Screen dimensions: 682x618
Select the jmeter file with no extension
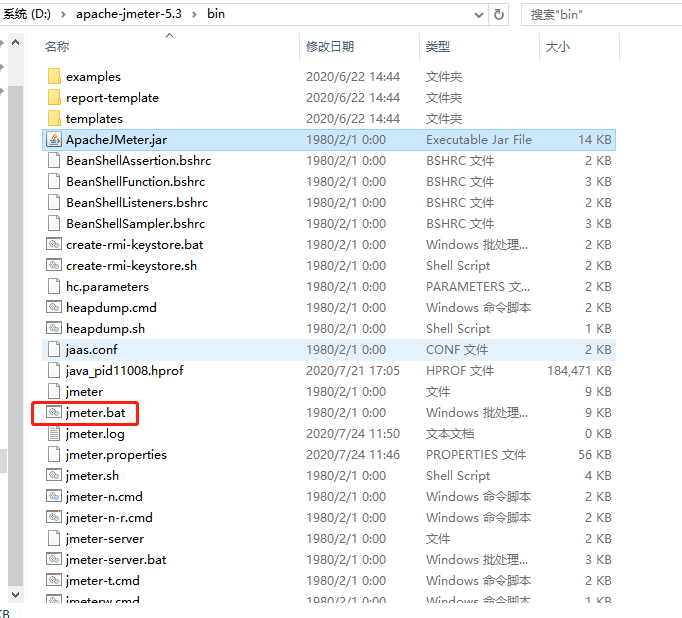[84, 392]
